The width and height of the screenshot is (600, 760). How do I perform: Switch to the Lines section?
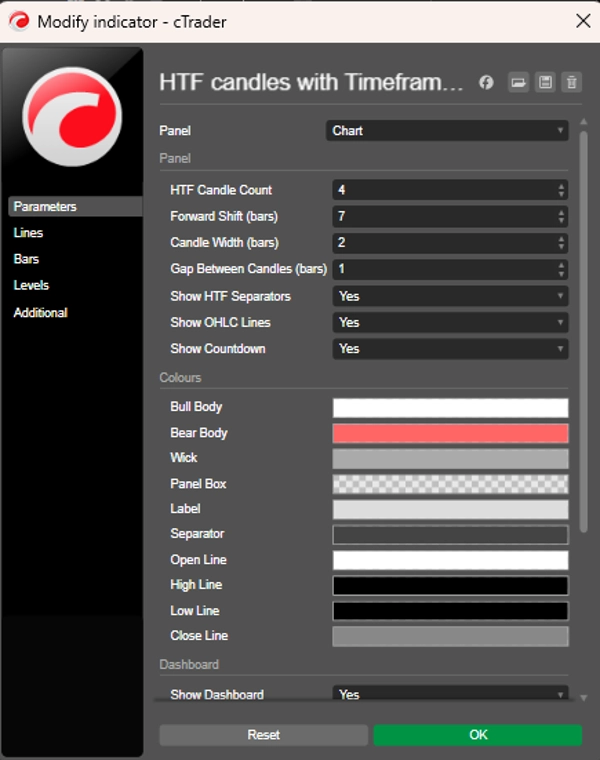tap(28, 233)
